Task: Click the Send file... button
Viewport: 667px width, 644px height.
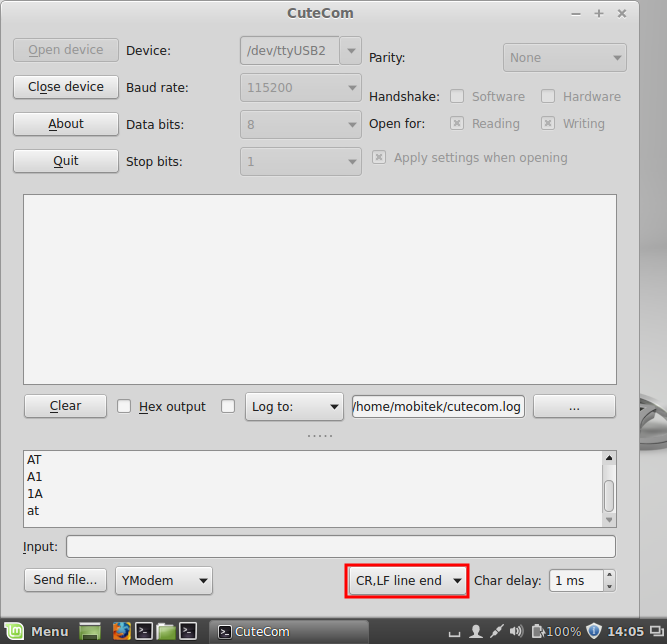Action: 66,580
